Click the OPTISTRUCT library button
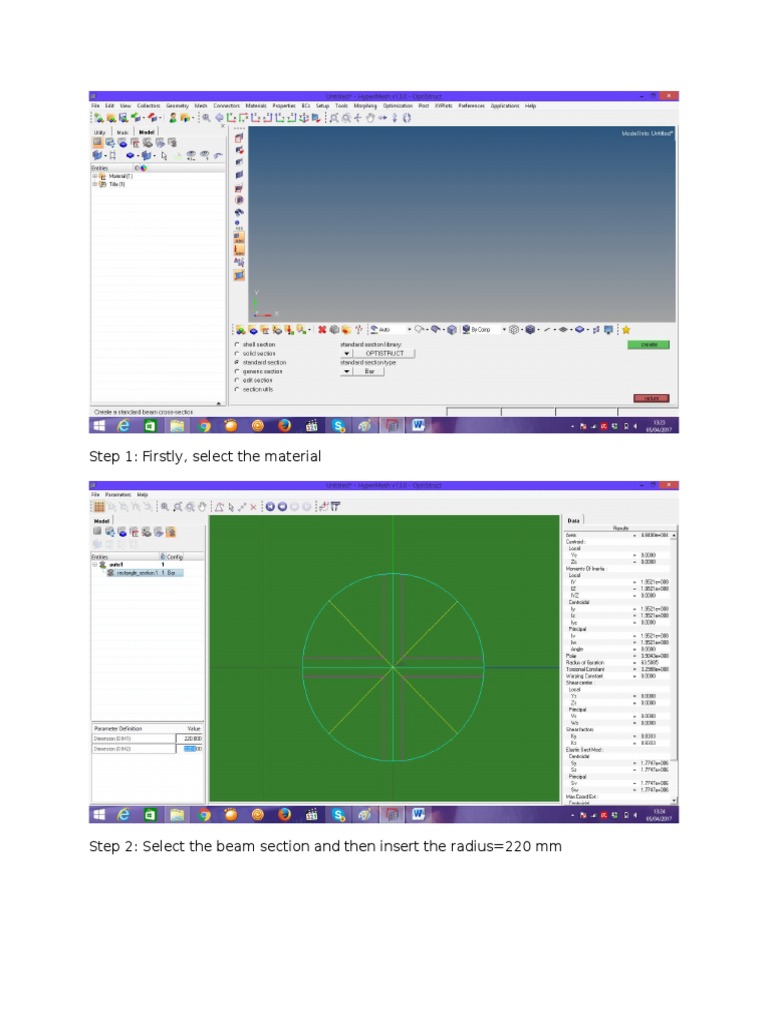Image resolution: width=768 pixels, height=1024 pixels. coord(384,353)
